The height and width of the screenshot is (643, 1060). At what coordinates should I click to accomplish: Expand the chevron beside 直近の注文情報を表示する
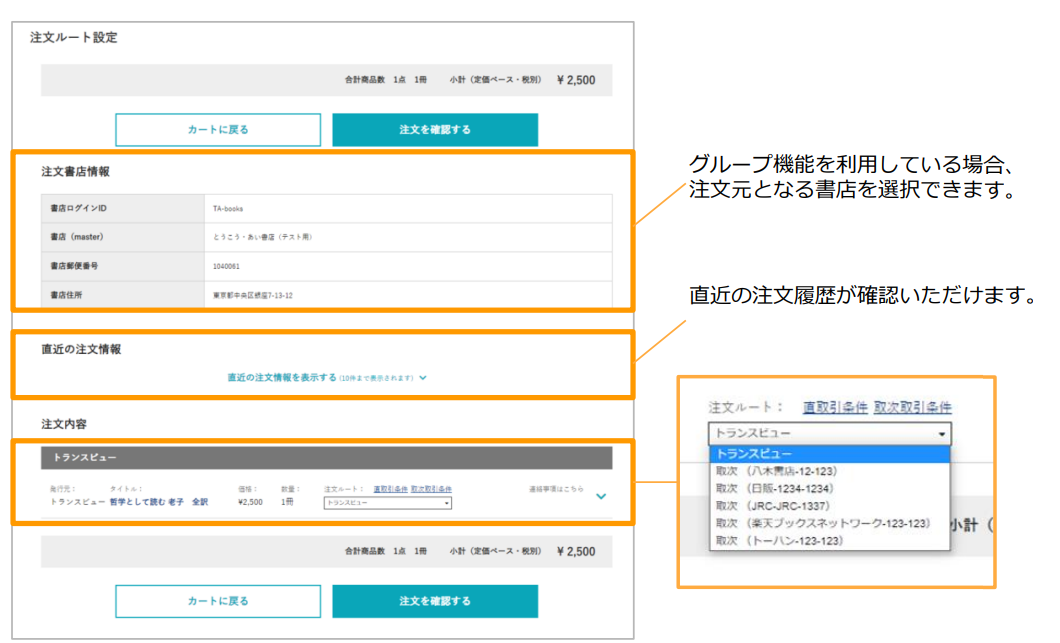(x=423, y=378)
